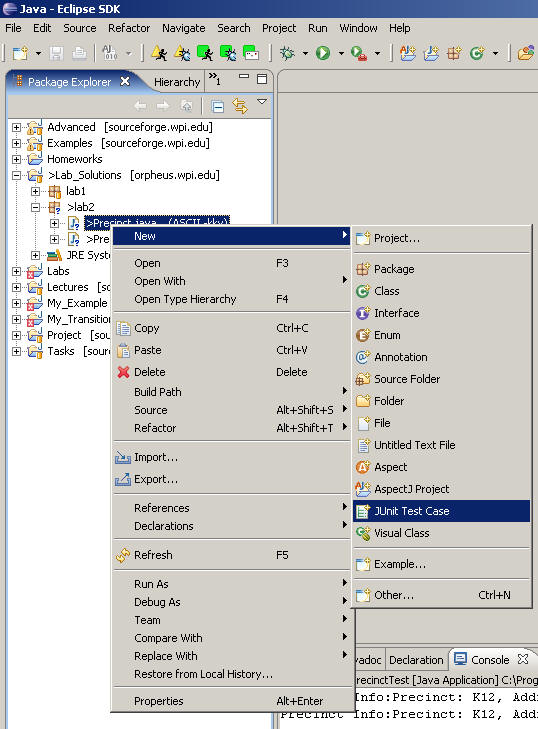
Task: Click the Visual Class icon in submenu
Action: pos(363,533)
